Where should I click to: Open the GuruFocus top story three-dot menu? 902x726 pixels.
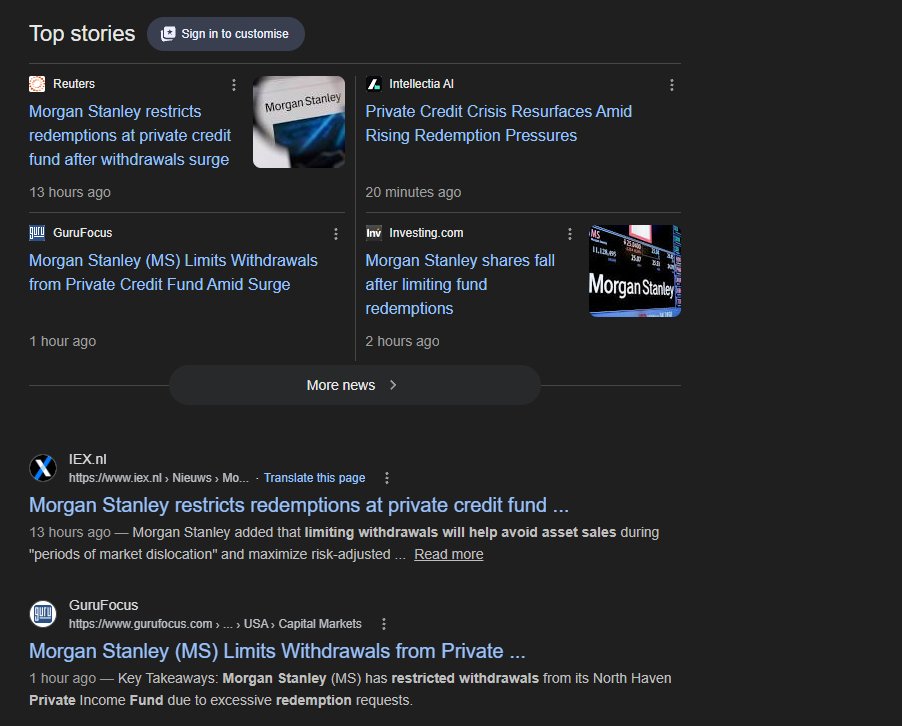tap(336, 234)
